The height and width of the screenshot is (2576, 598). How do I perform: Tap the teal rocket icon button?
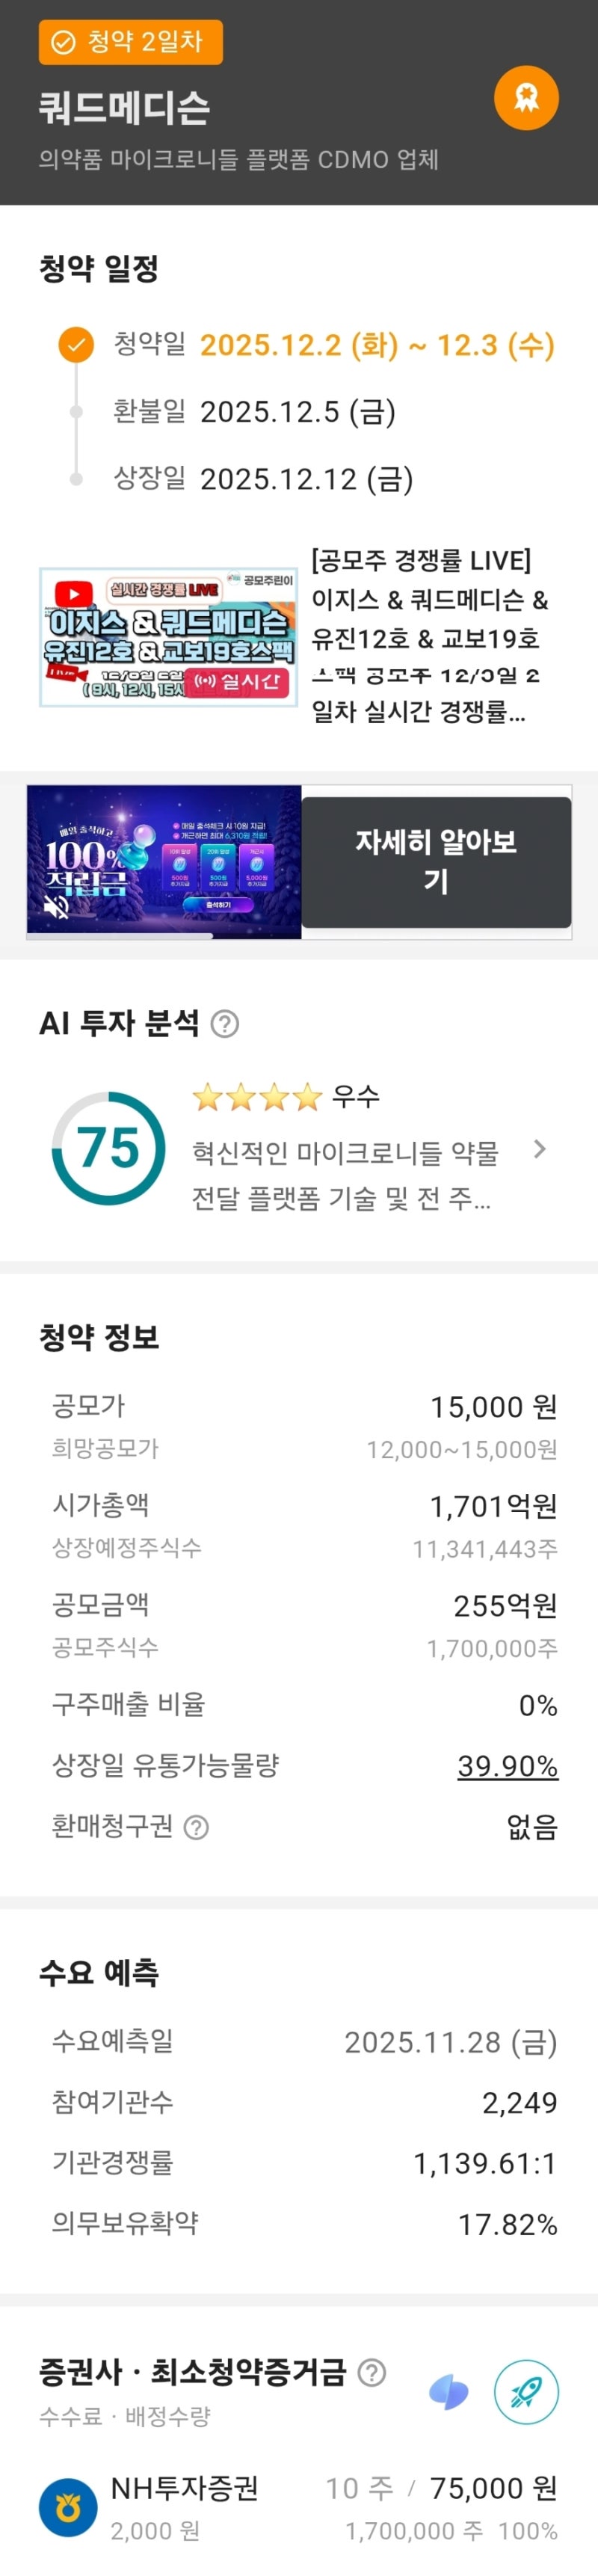(526, 2393)
